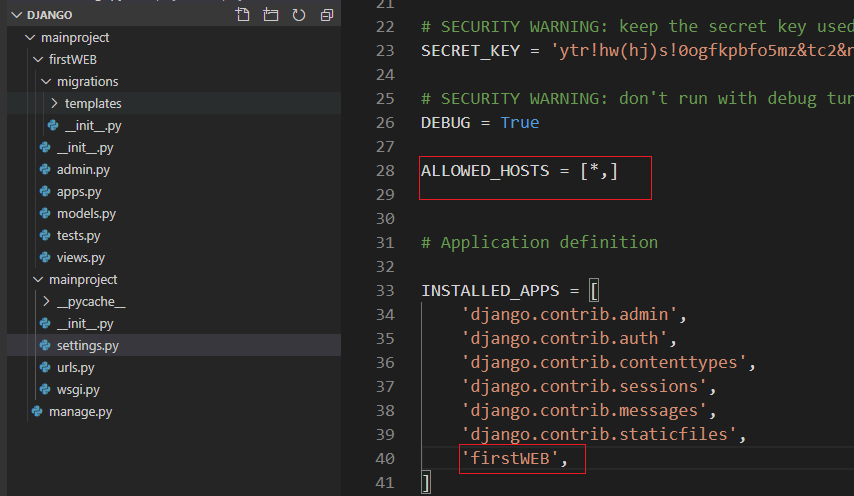The height and width of the screenshot is (496, 854).
Task: Click the Python icon beside manage.py
Action: coord(37,412)
